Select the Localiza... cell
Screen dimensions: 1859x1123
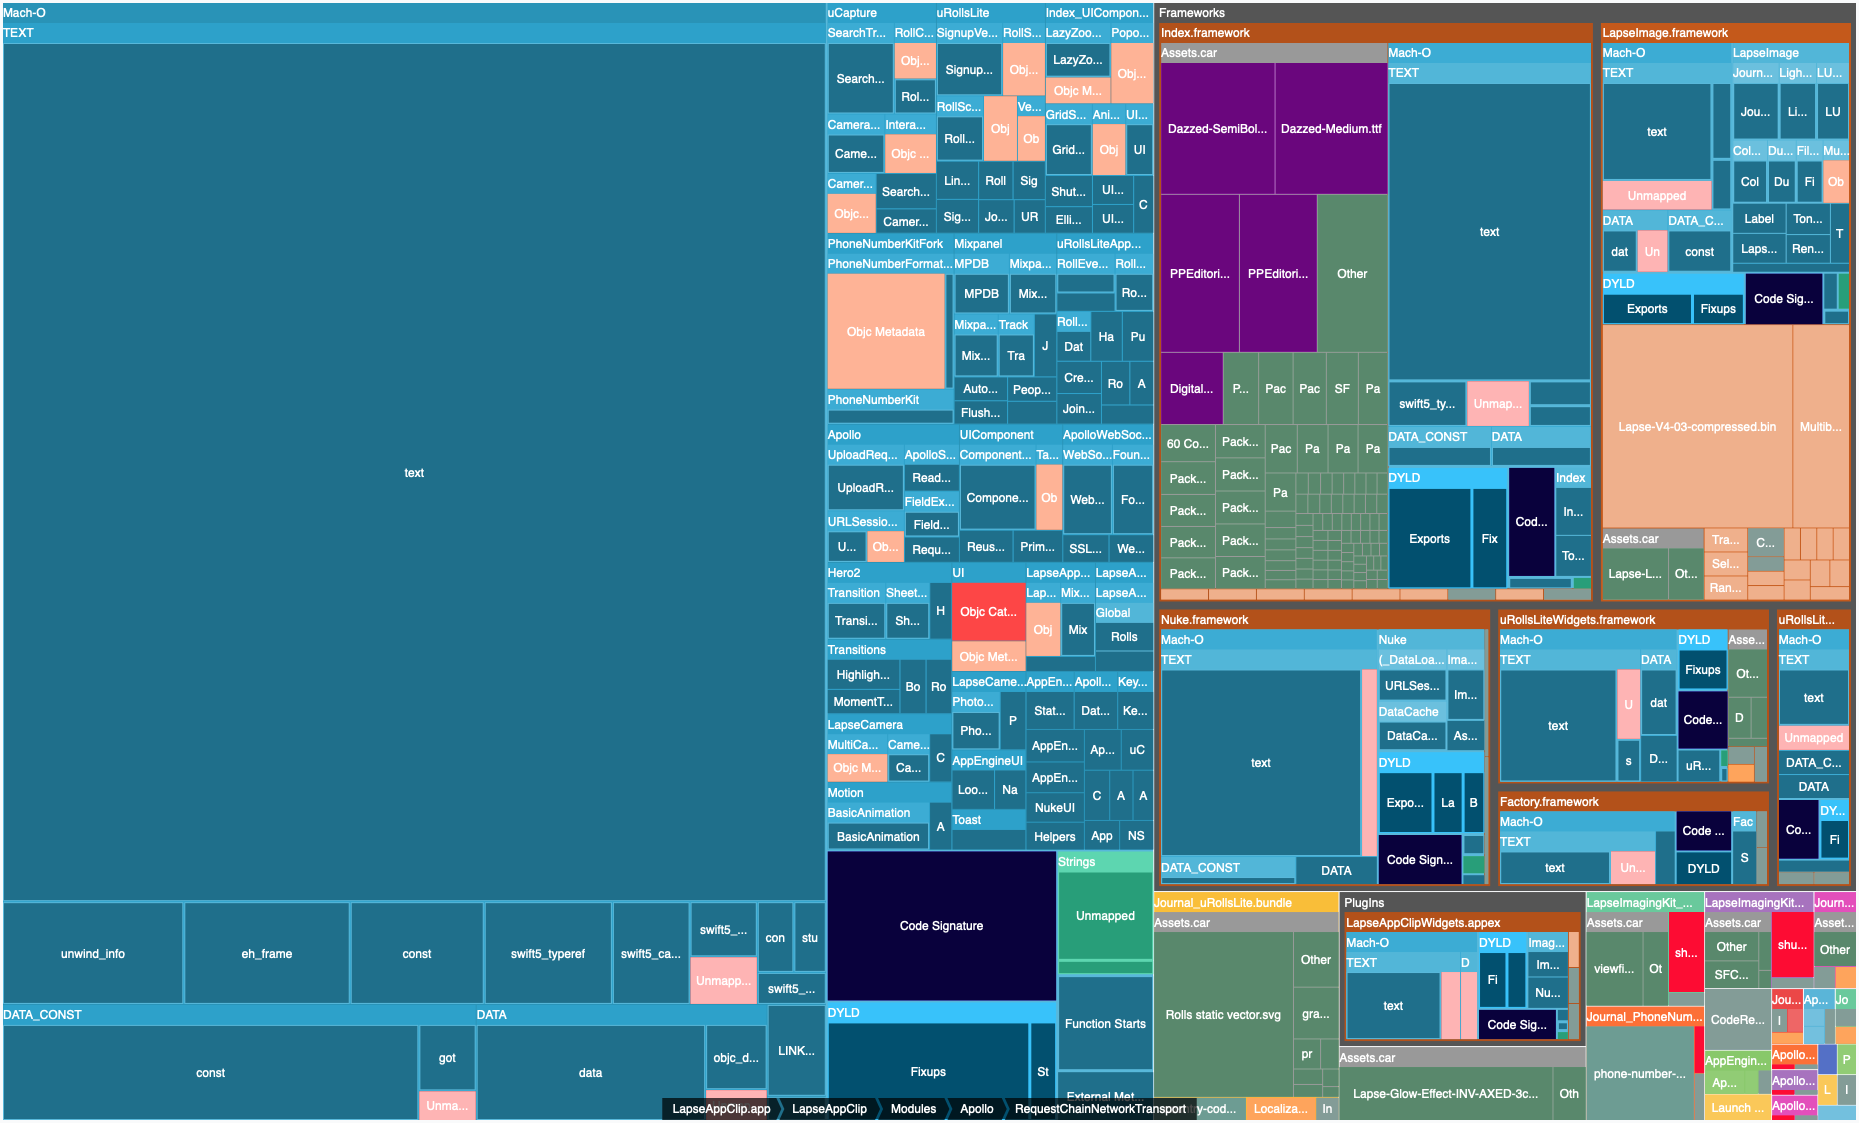pos(1280,1108)
